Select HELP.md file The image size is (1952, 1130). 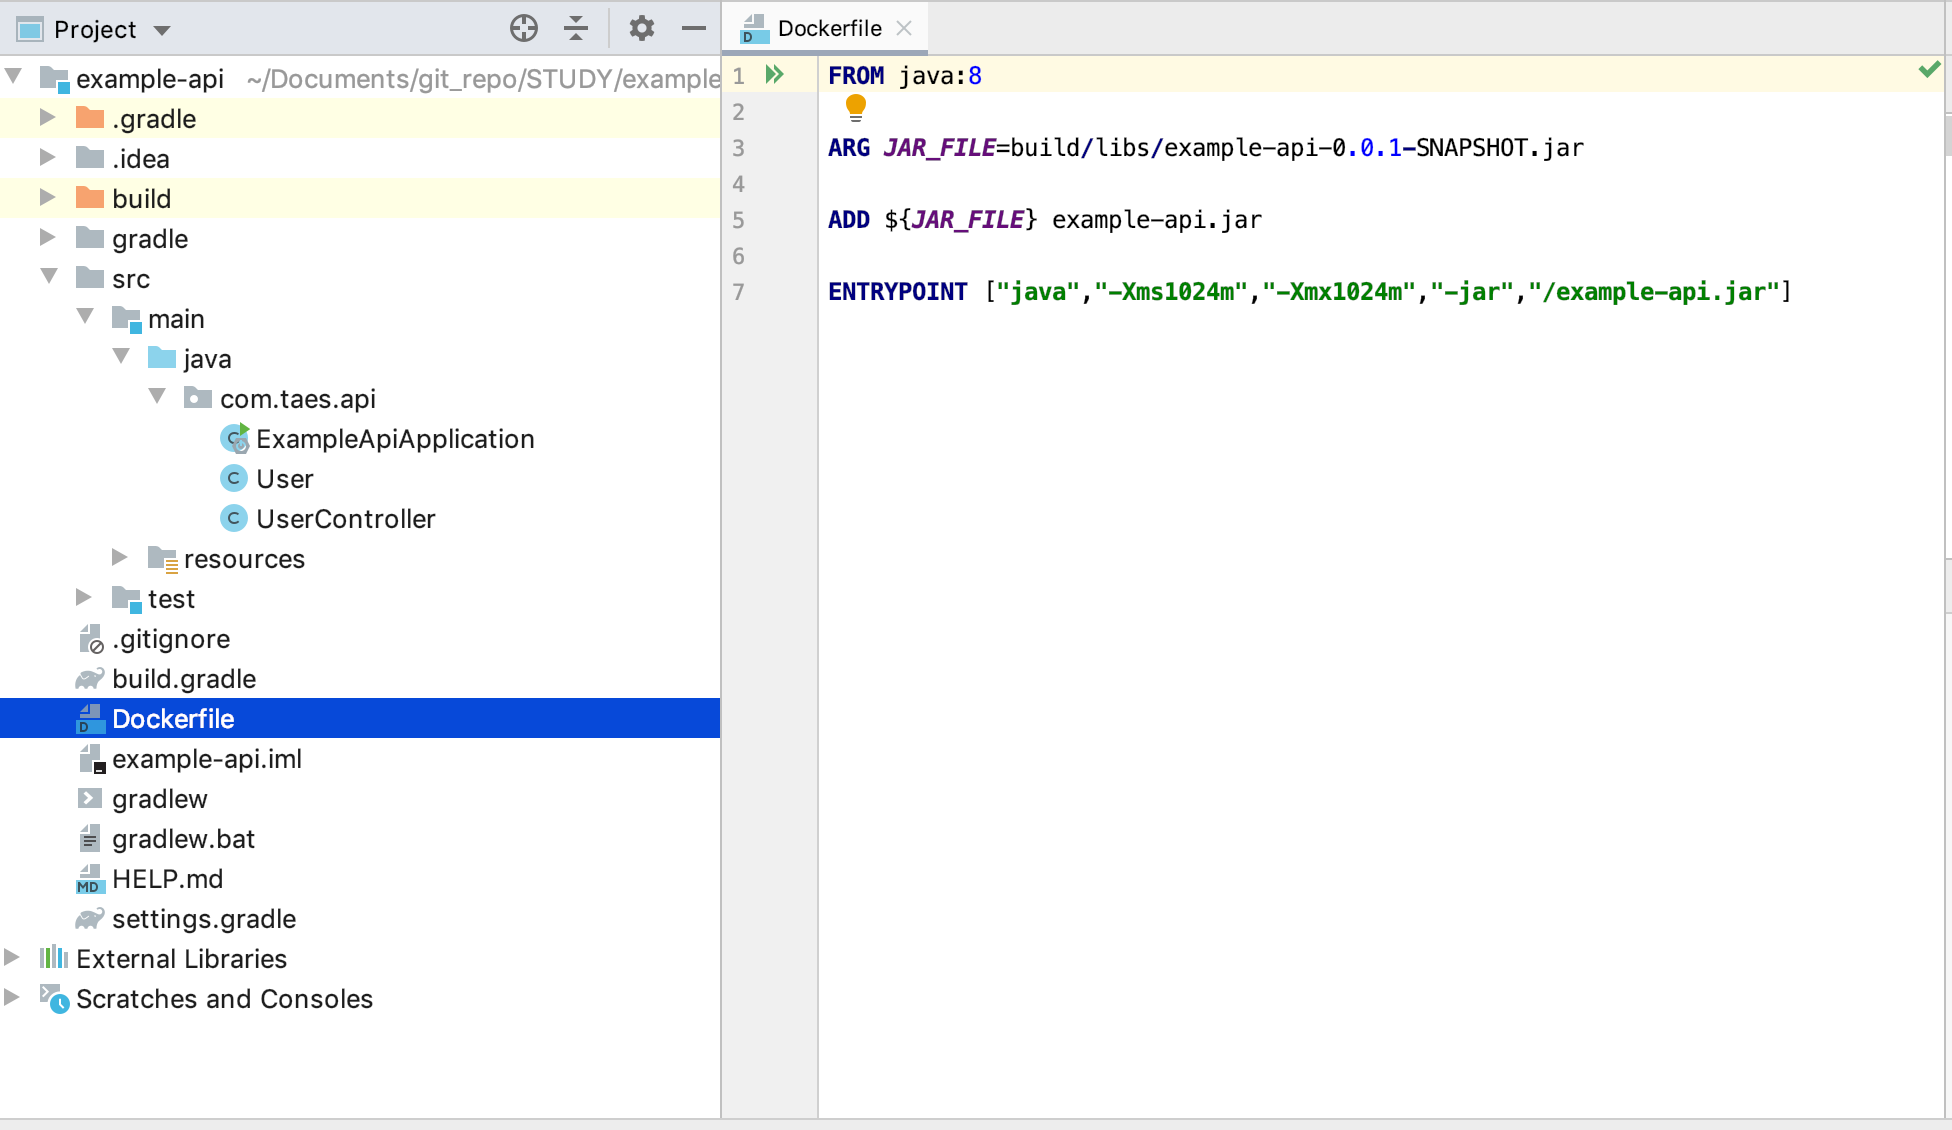[167, 879]
